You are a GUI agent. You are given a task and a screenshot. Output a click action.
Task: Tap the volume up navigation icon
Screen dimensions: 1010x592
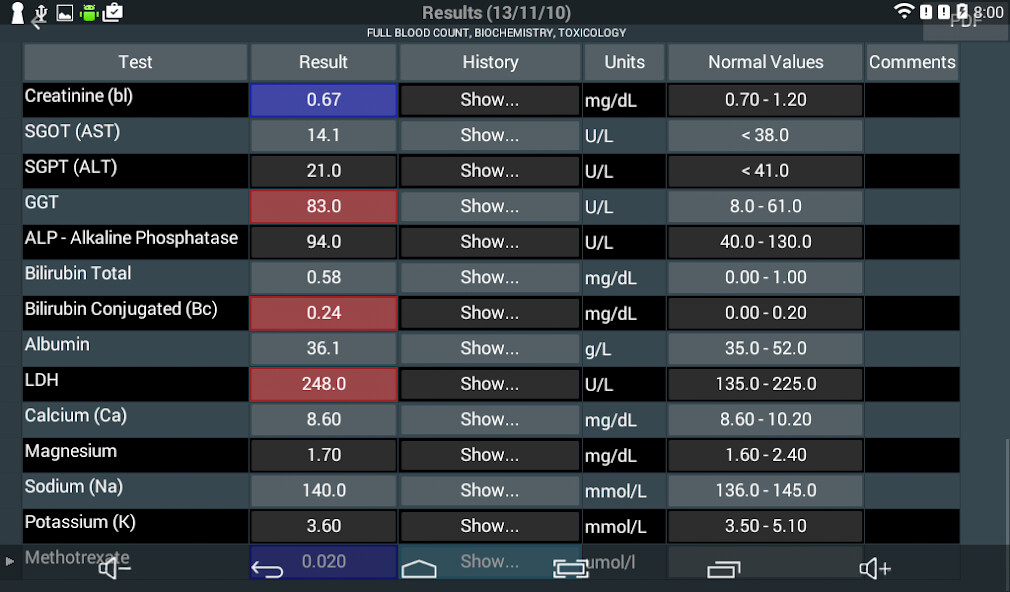coord(875,568)
